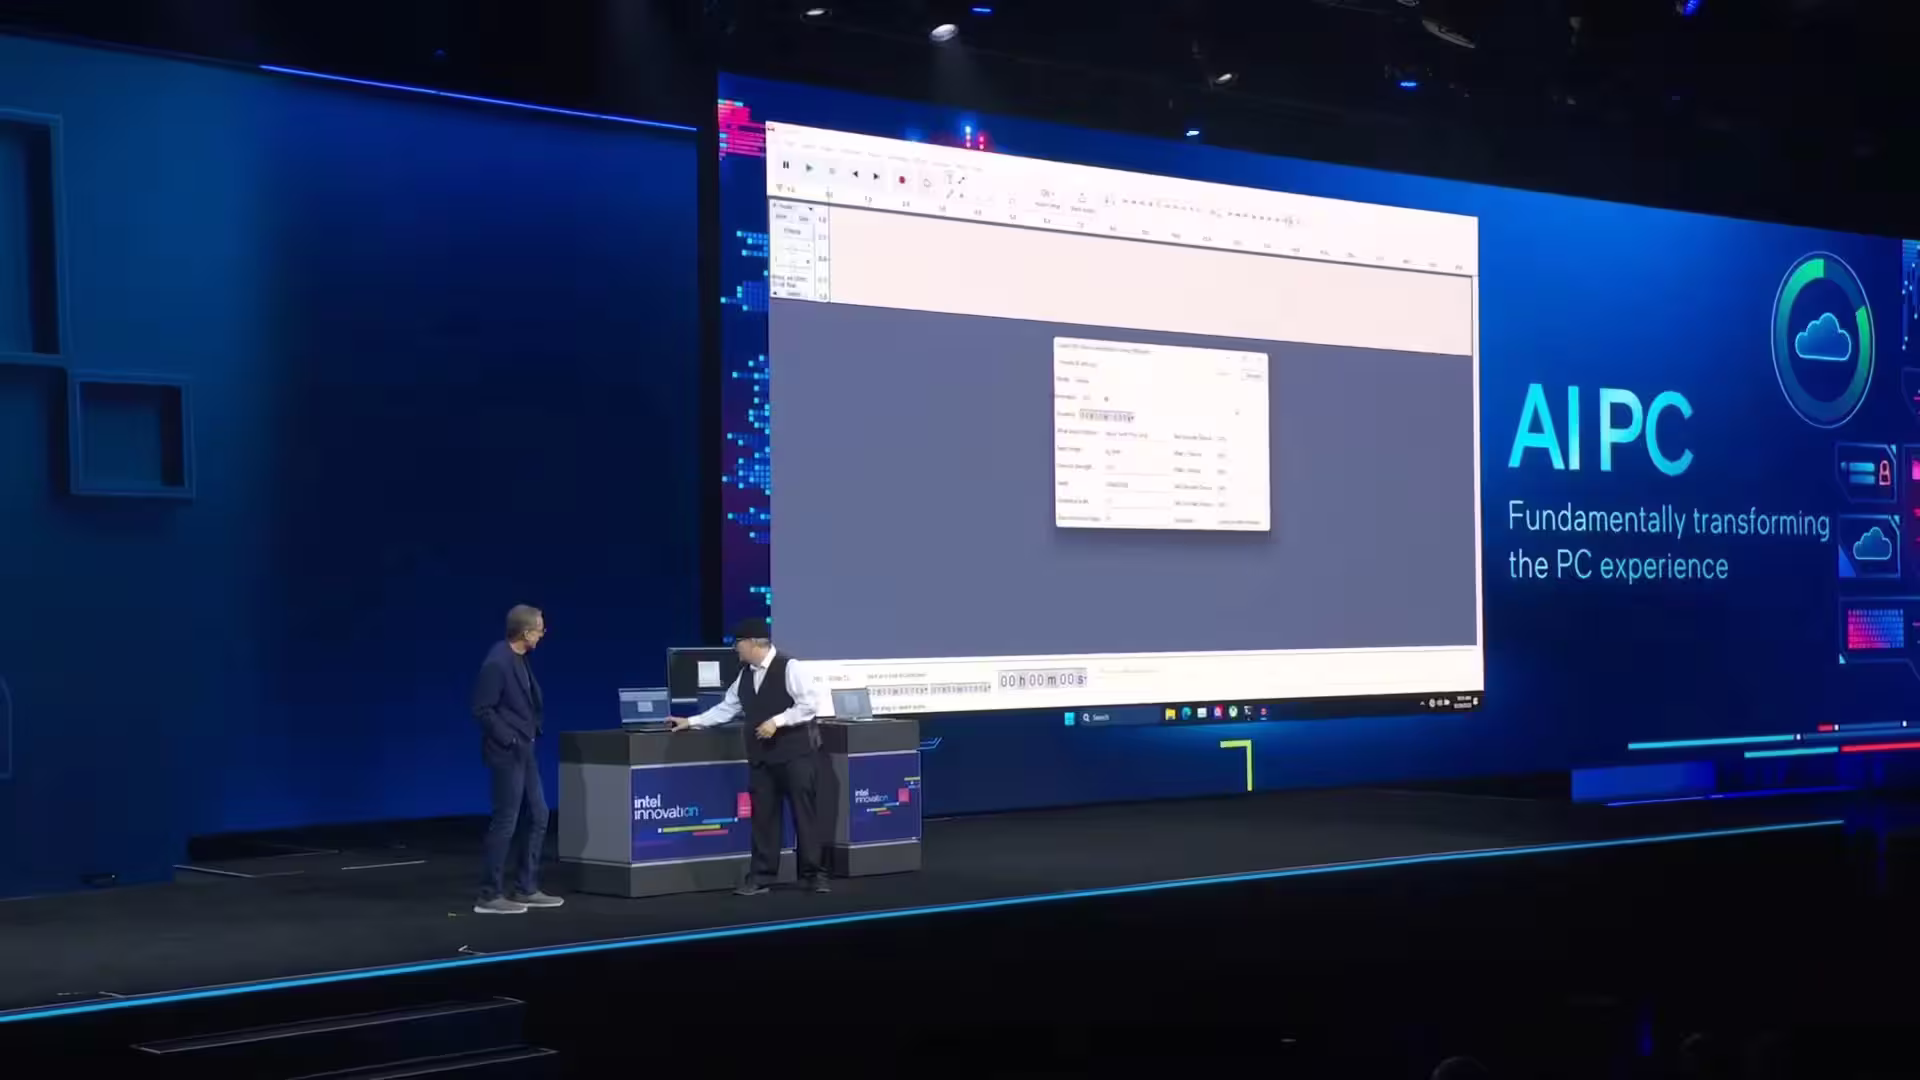Screen dimensions: 1920x1080
Task: Pause playback in Audacity
Action: click(786, 165)
